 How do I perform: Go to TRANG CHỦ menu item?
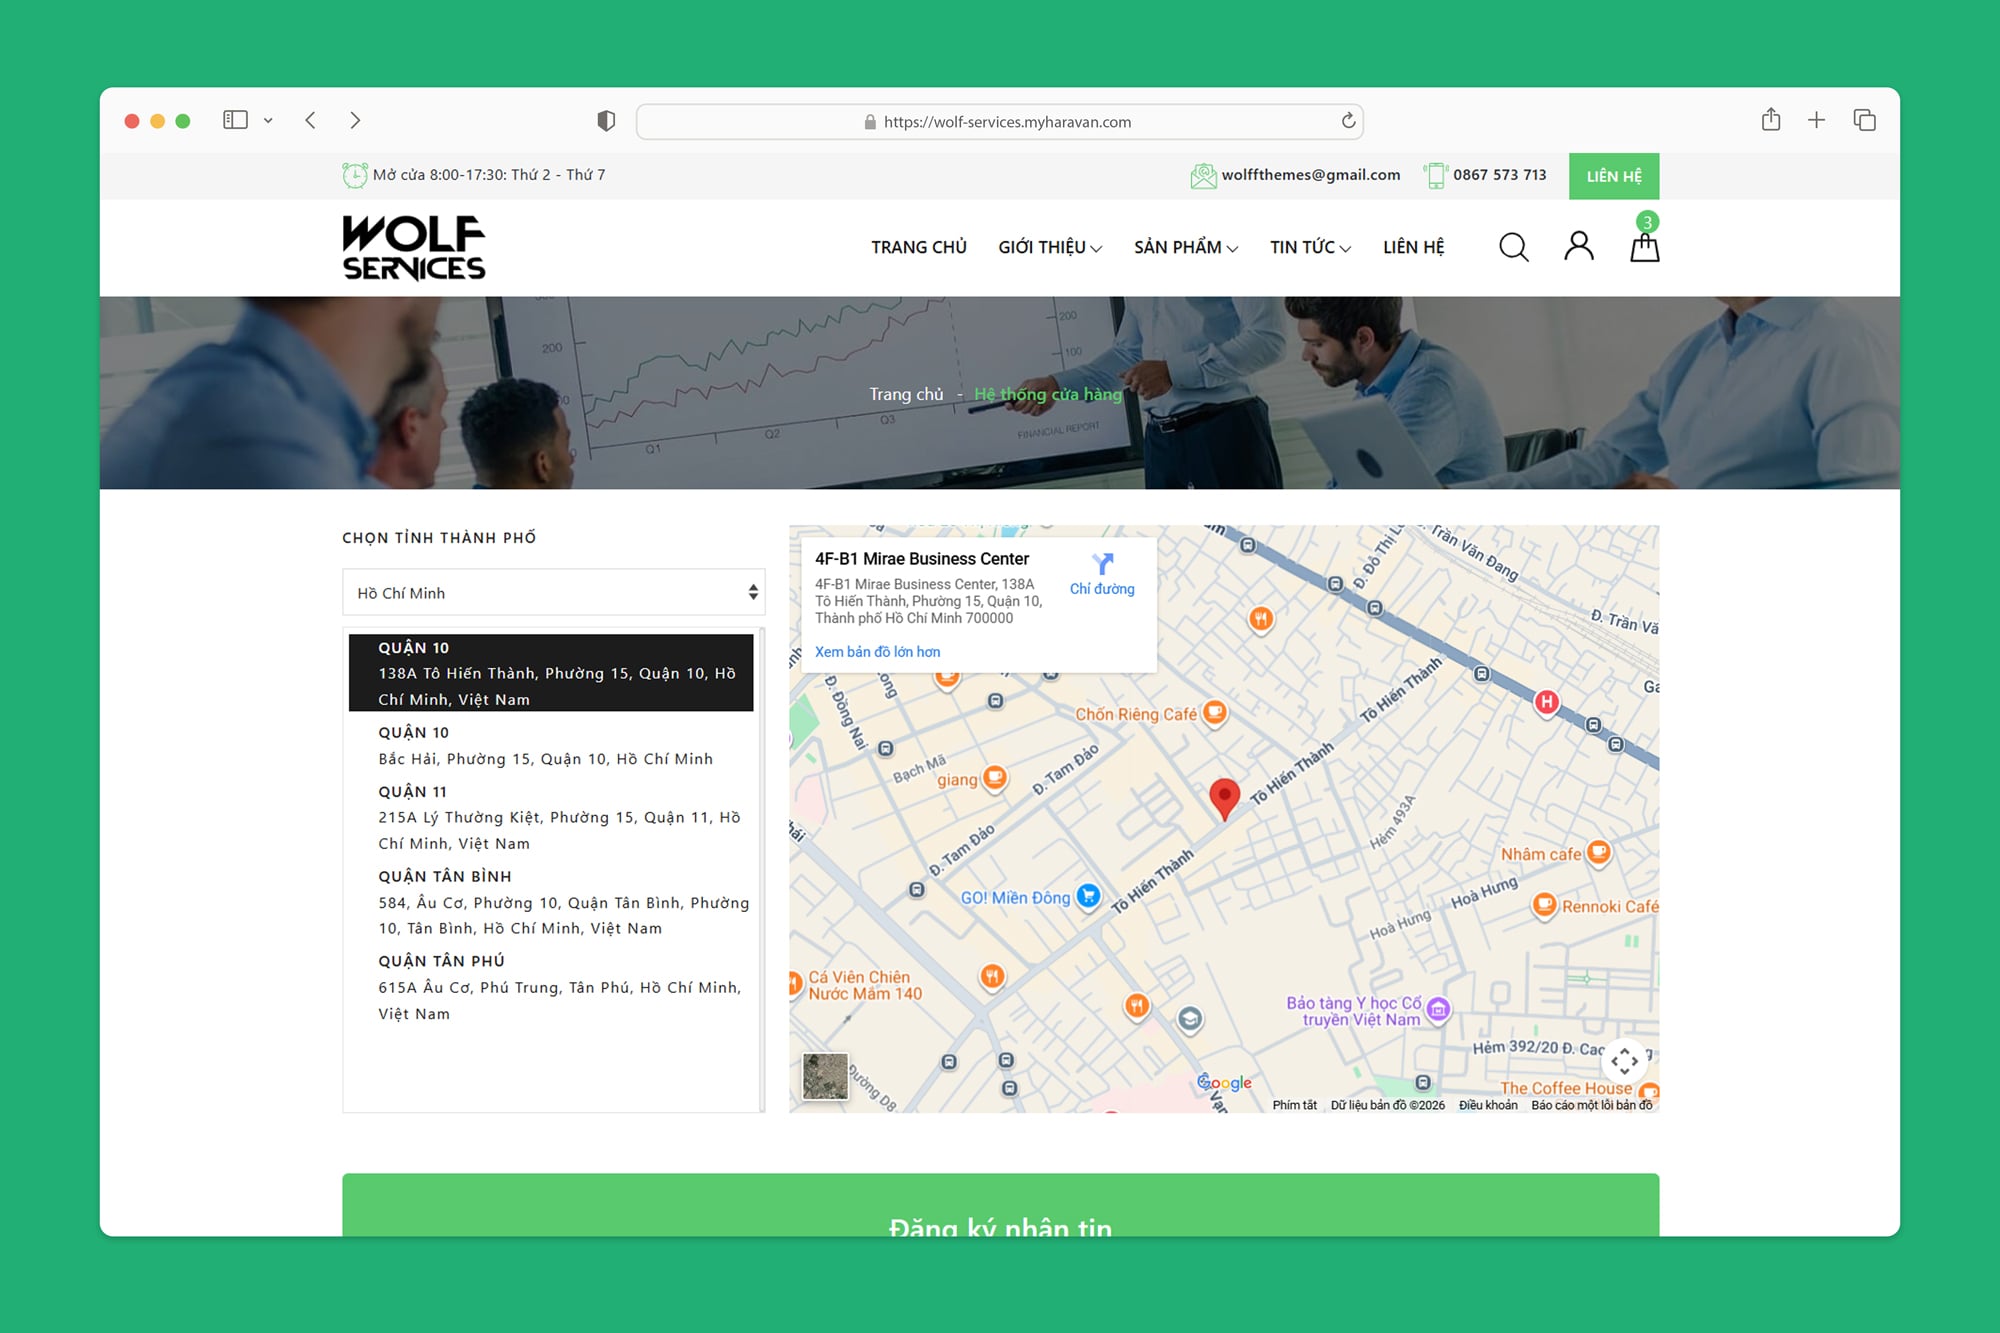point(918,247)
